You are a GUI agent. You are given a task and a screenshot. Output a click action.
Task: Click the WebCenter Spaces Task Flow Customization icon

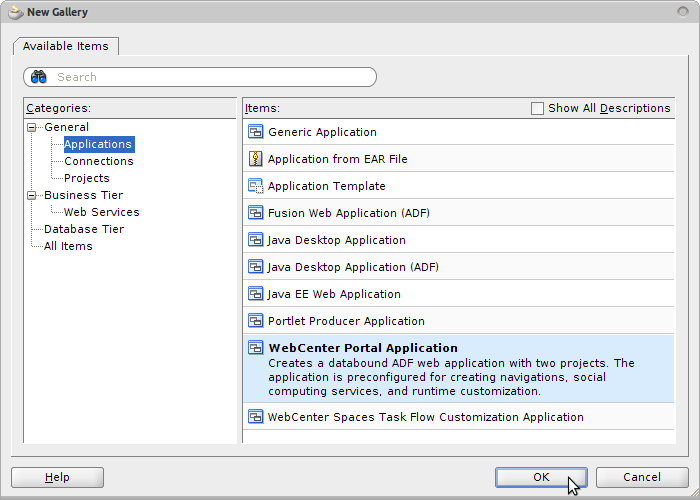click(255, 417)
